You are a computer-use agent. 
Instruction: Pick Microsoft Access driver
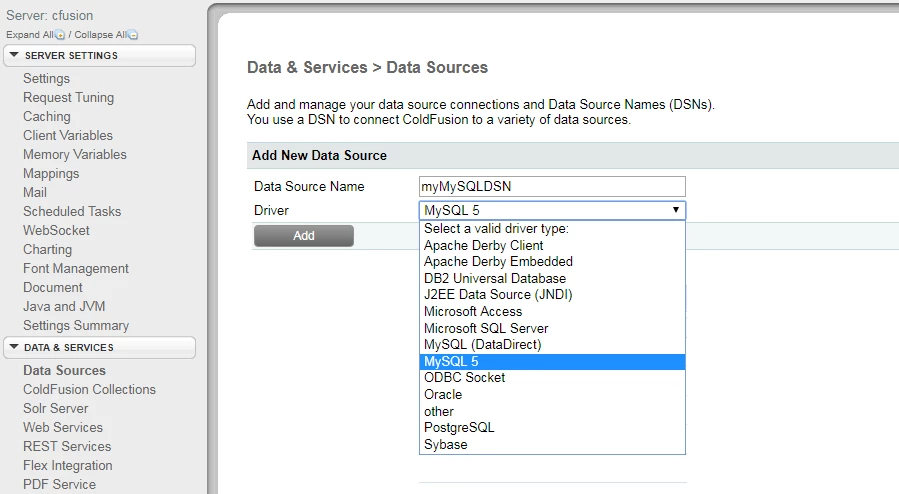552,311
